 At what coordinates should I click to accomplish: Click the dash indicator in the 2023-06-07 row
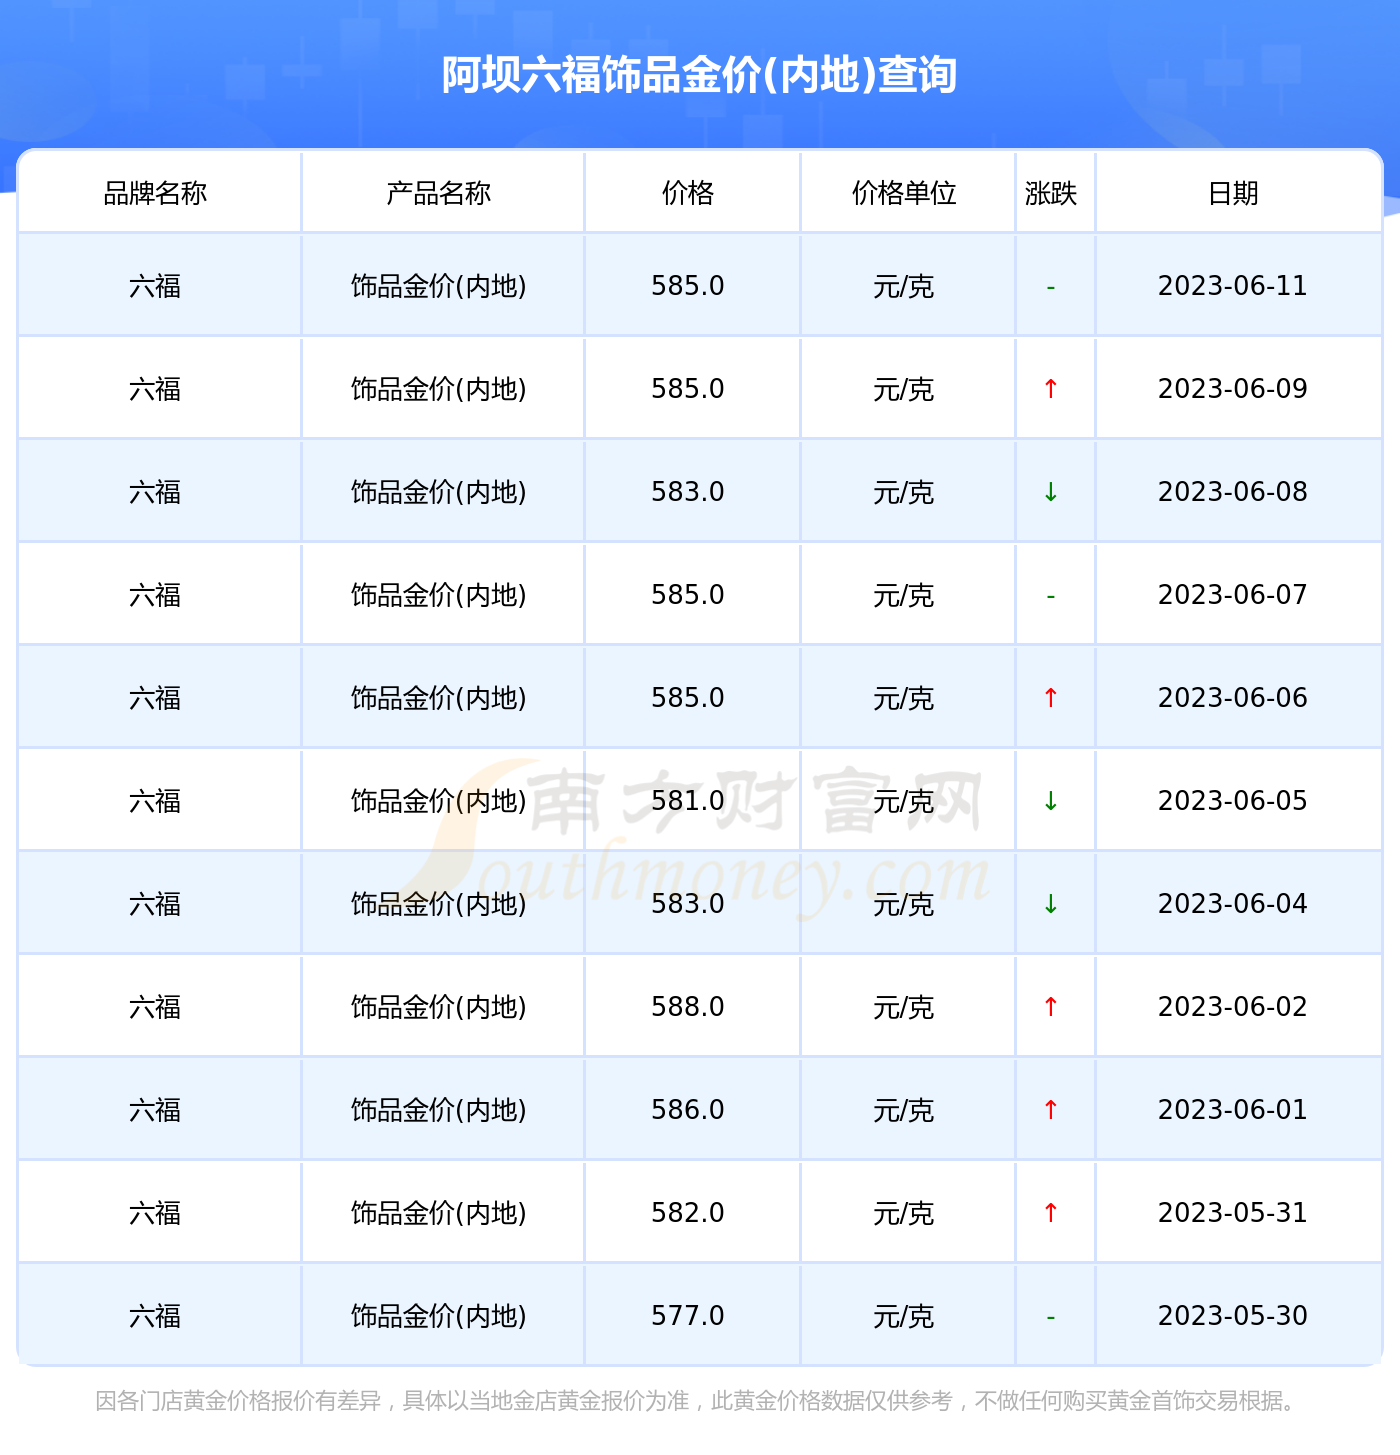[1051, 597]
